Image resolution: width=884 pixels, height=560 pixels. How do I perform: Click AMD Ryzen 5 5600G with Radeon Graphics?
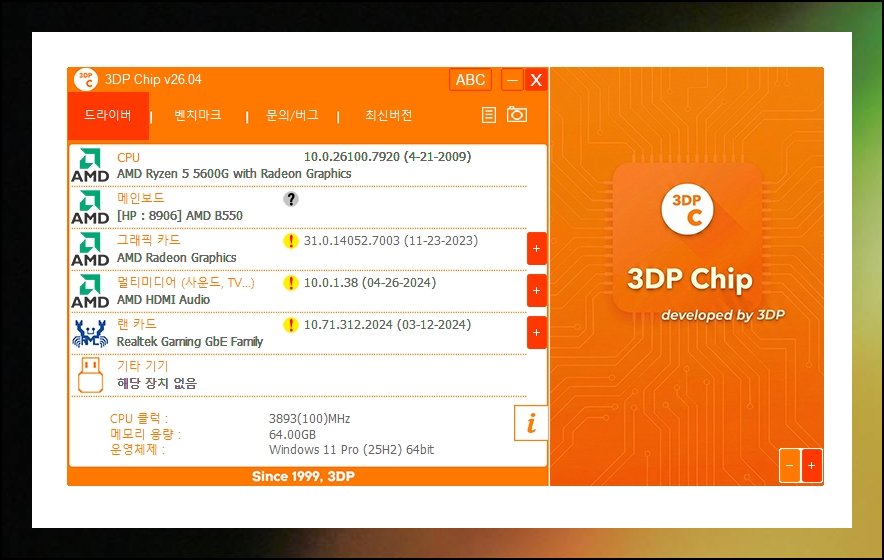(234, 174)
